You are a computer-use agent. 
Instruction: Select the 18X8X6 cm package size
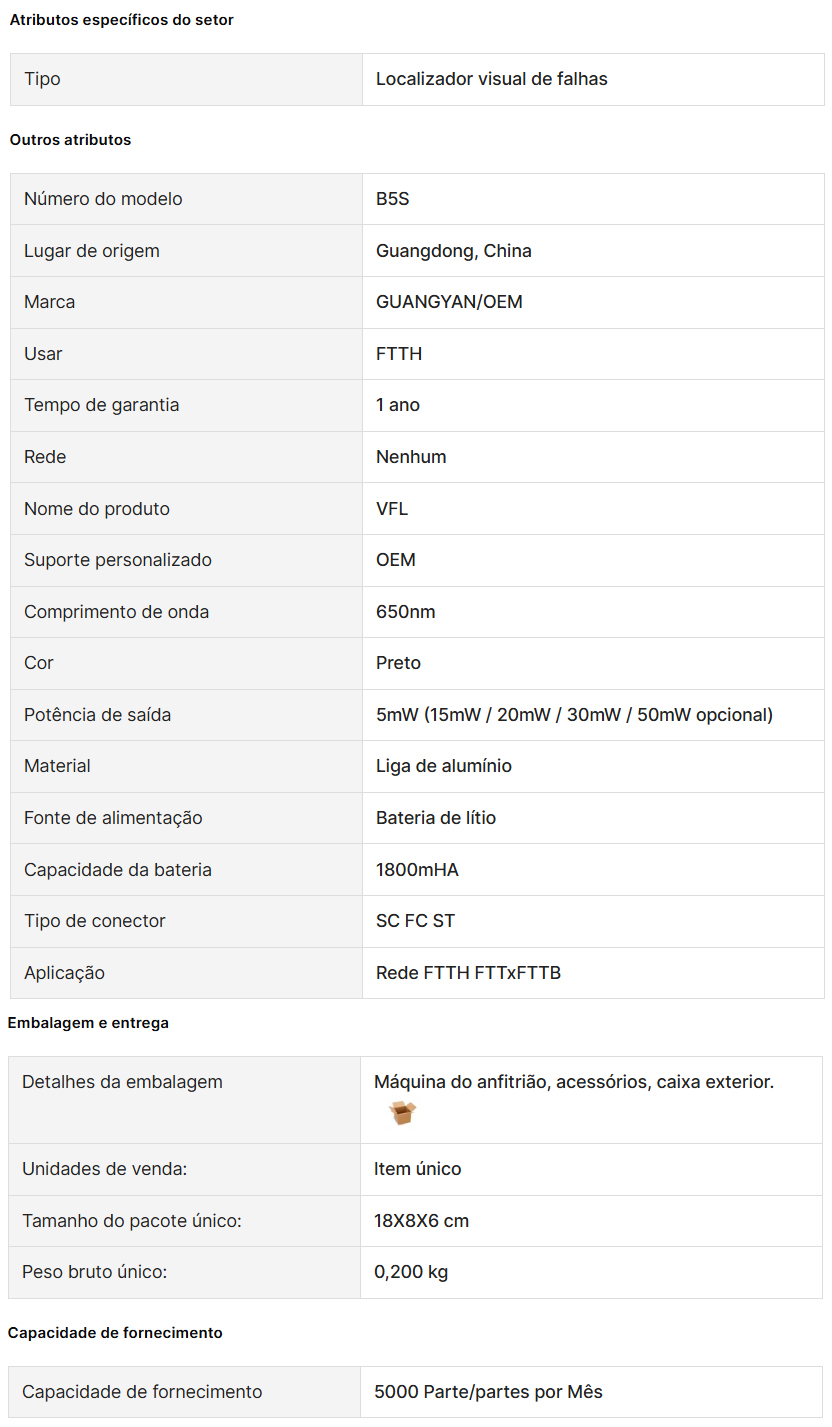[421, 1221]
